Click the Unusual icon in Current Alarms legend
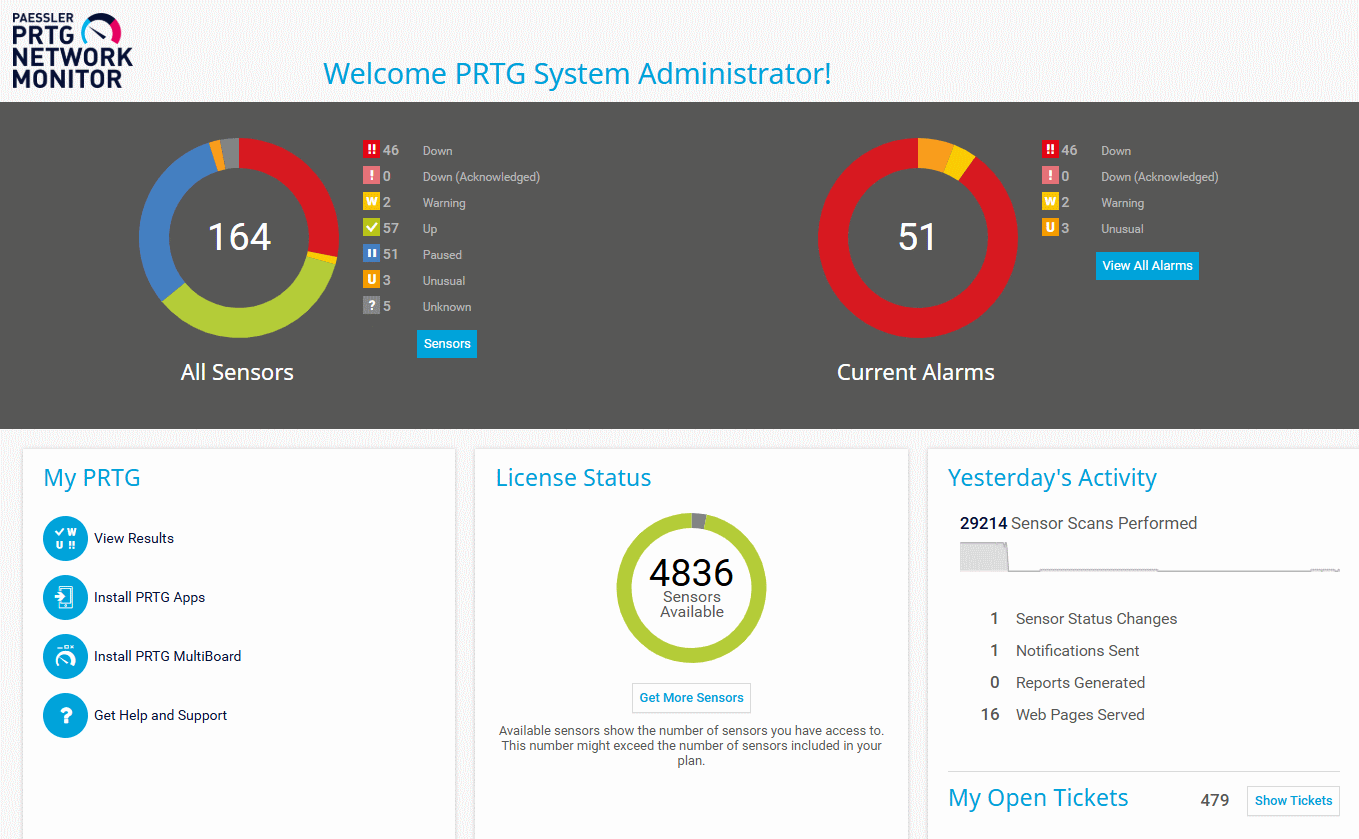 click(x=1050, y=228)
